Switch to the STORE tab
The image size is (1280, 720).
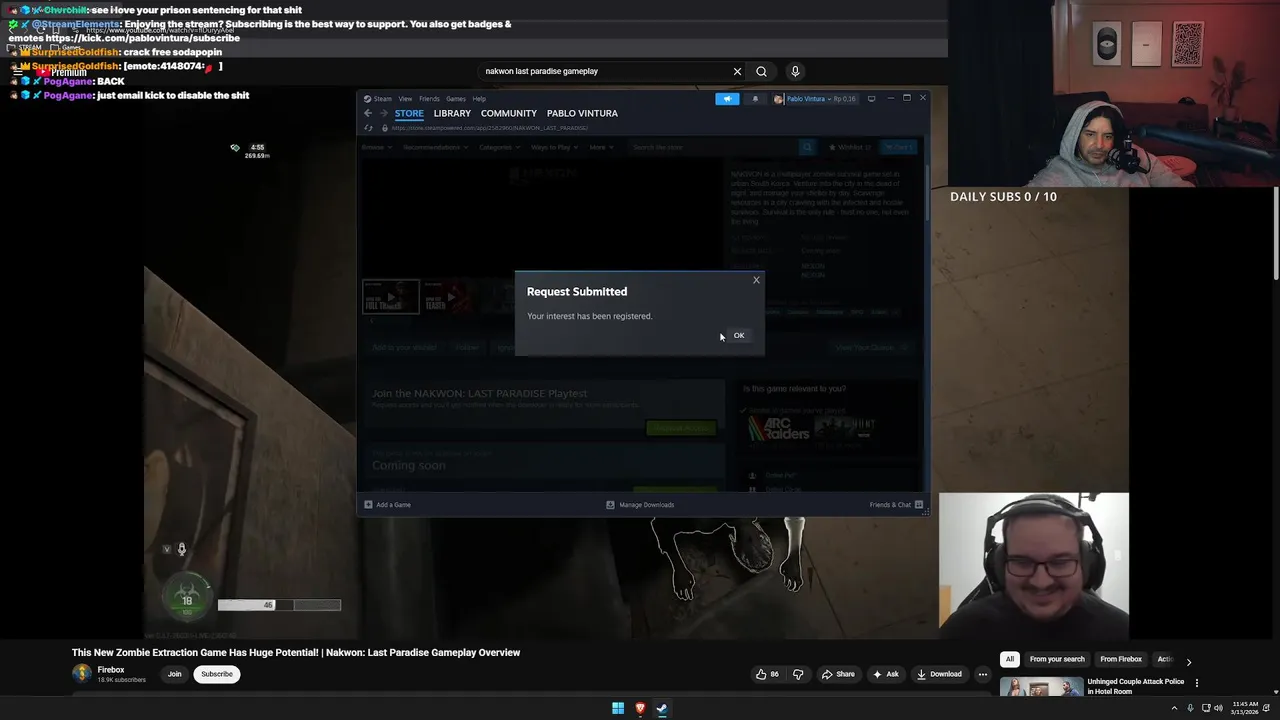coord(409,113)
